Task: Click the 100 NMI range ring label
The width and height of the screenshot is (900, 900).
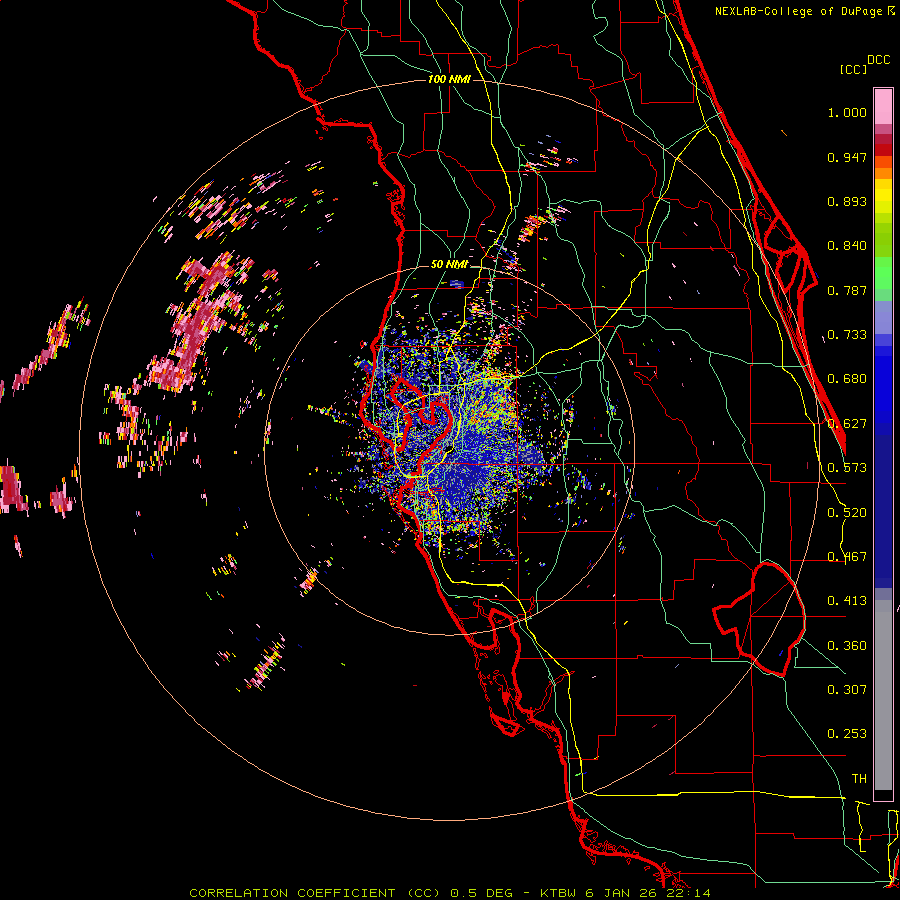Action: [x=449, y=79]
